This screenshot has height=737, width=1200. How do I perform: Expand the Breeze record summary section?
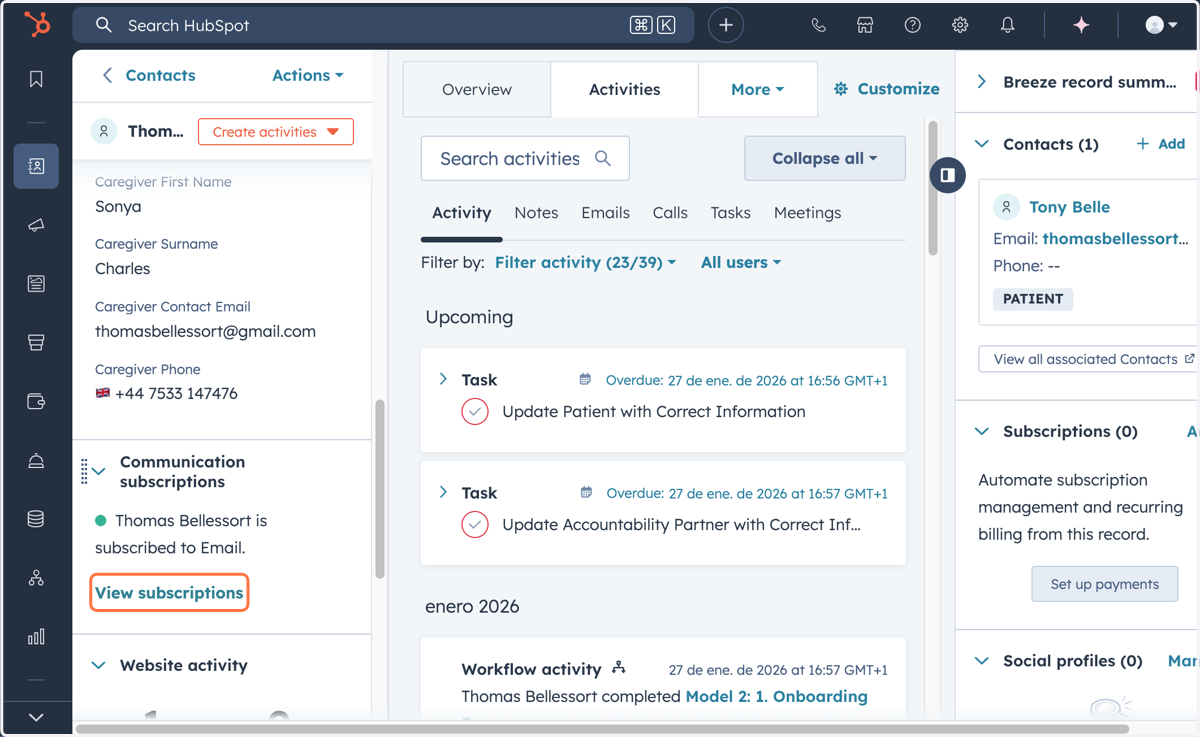(982, 82)
